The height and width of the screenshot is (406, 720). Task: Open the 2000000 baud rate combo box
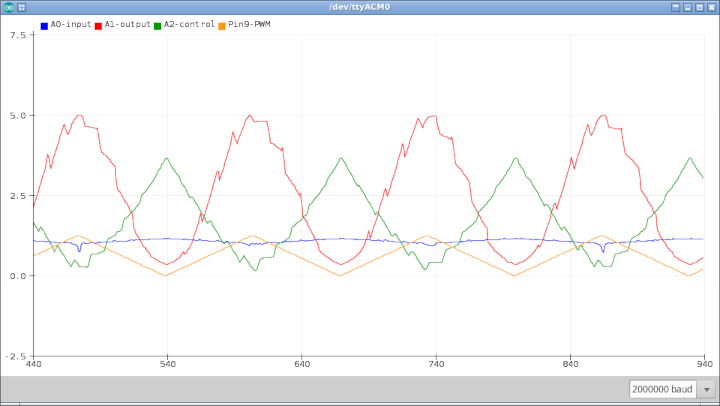662,390
